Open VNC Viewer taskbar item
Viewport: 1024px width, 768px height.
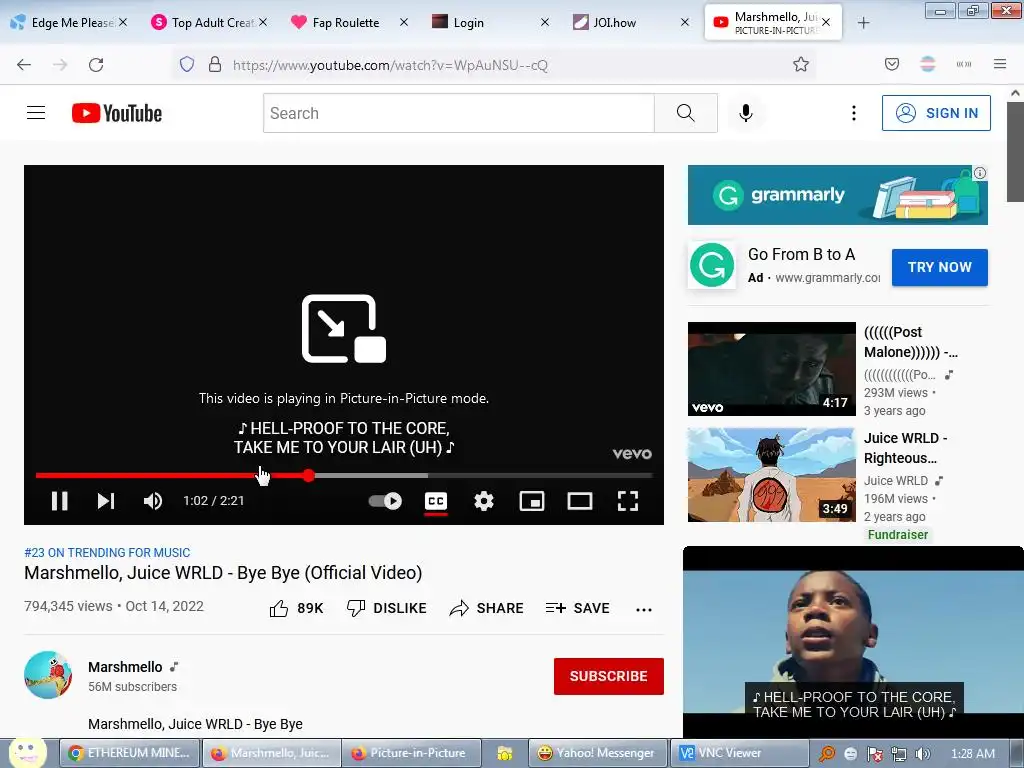(x=739, y=753)
